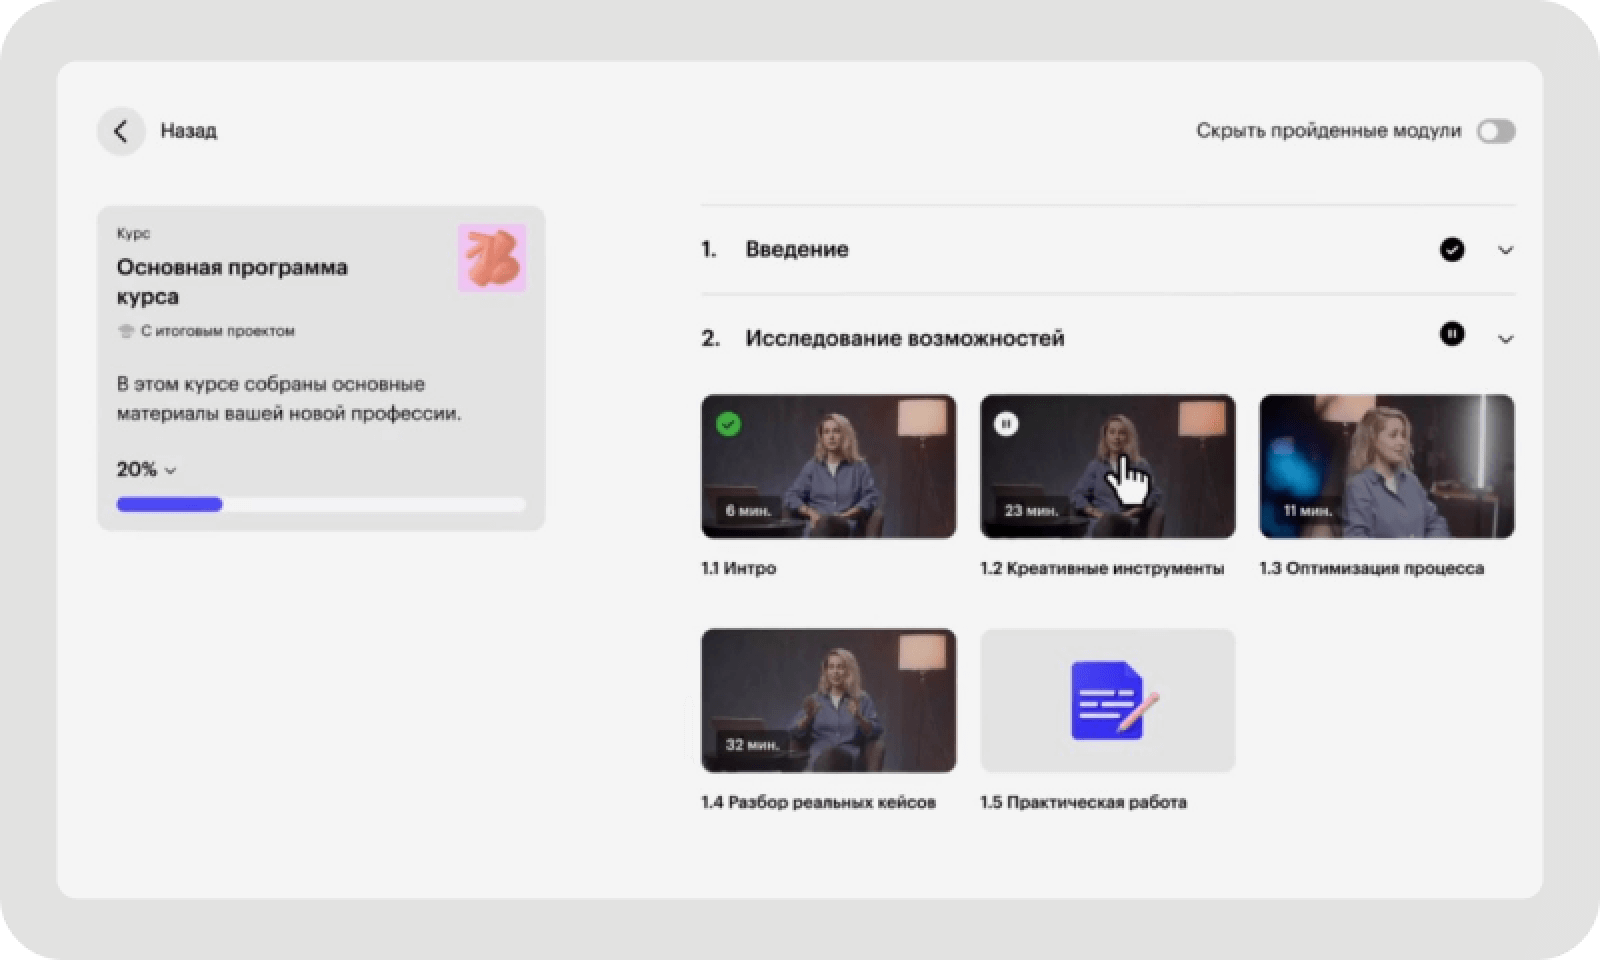Open the 2. Исследование возможностей module title
Image resolution: width=1600 pixels, height=960 pixels.
click(883, 338)
